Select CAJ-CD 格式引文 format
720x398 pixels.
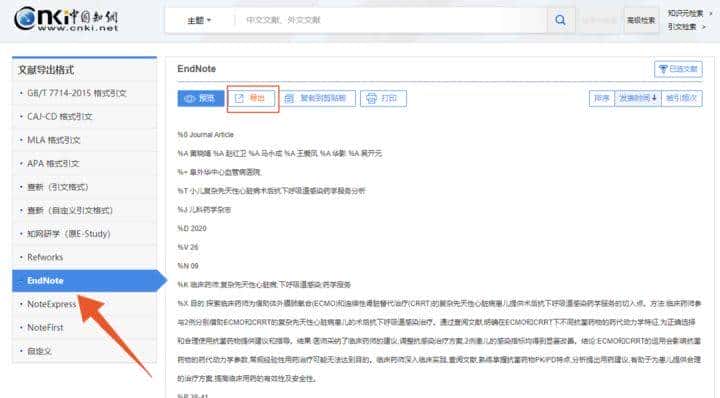coord(84,117)
